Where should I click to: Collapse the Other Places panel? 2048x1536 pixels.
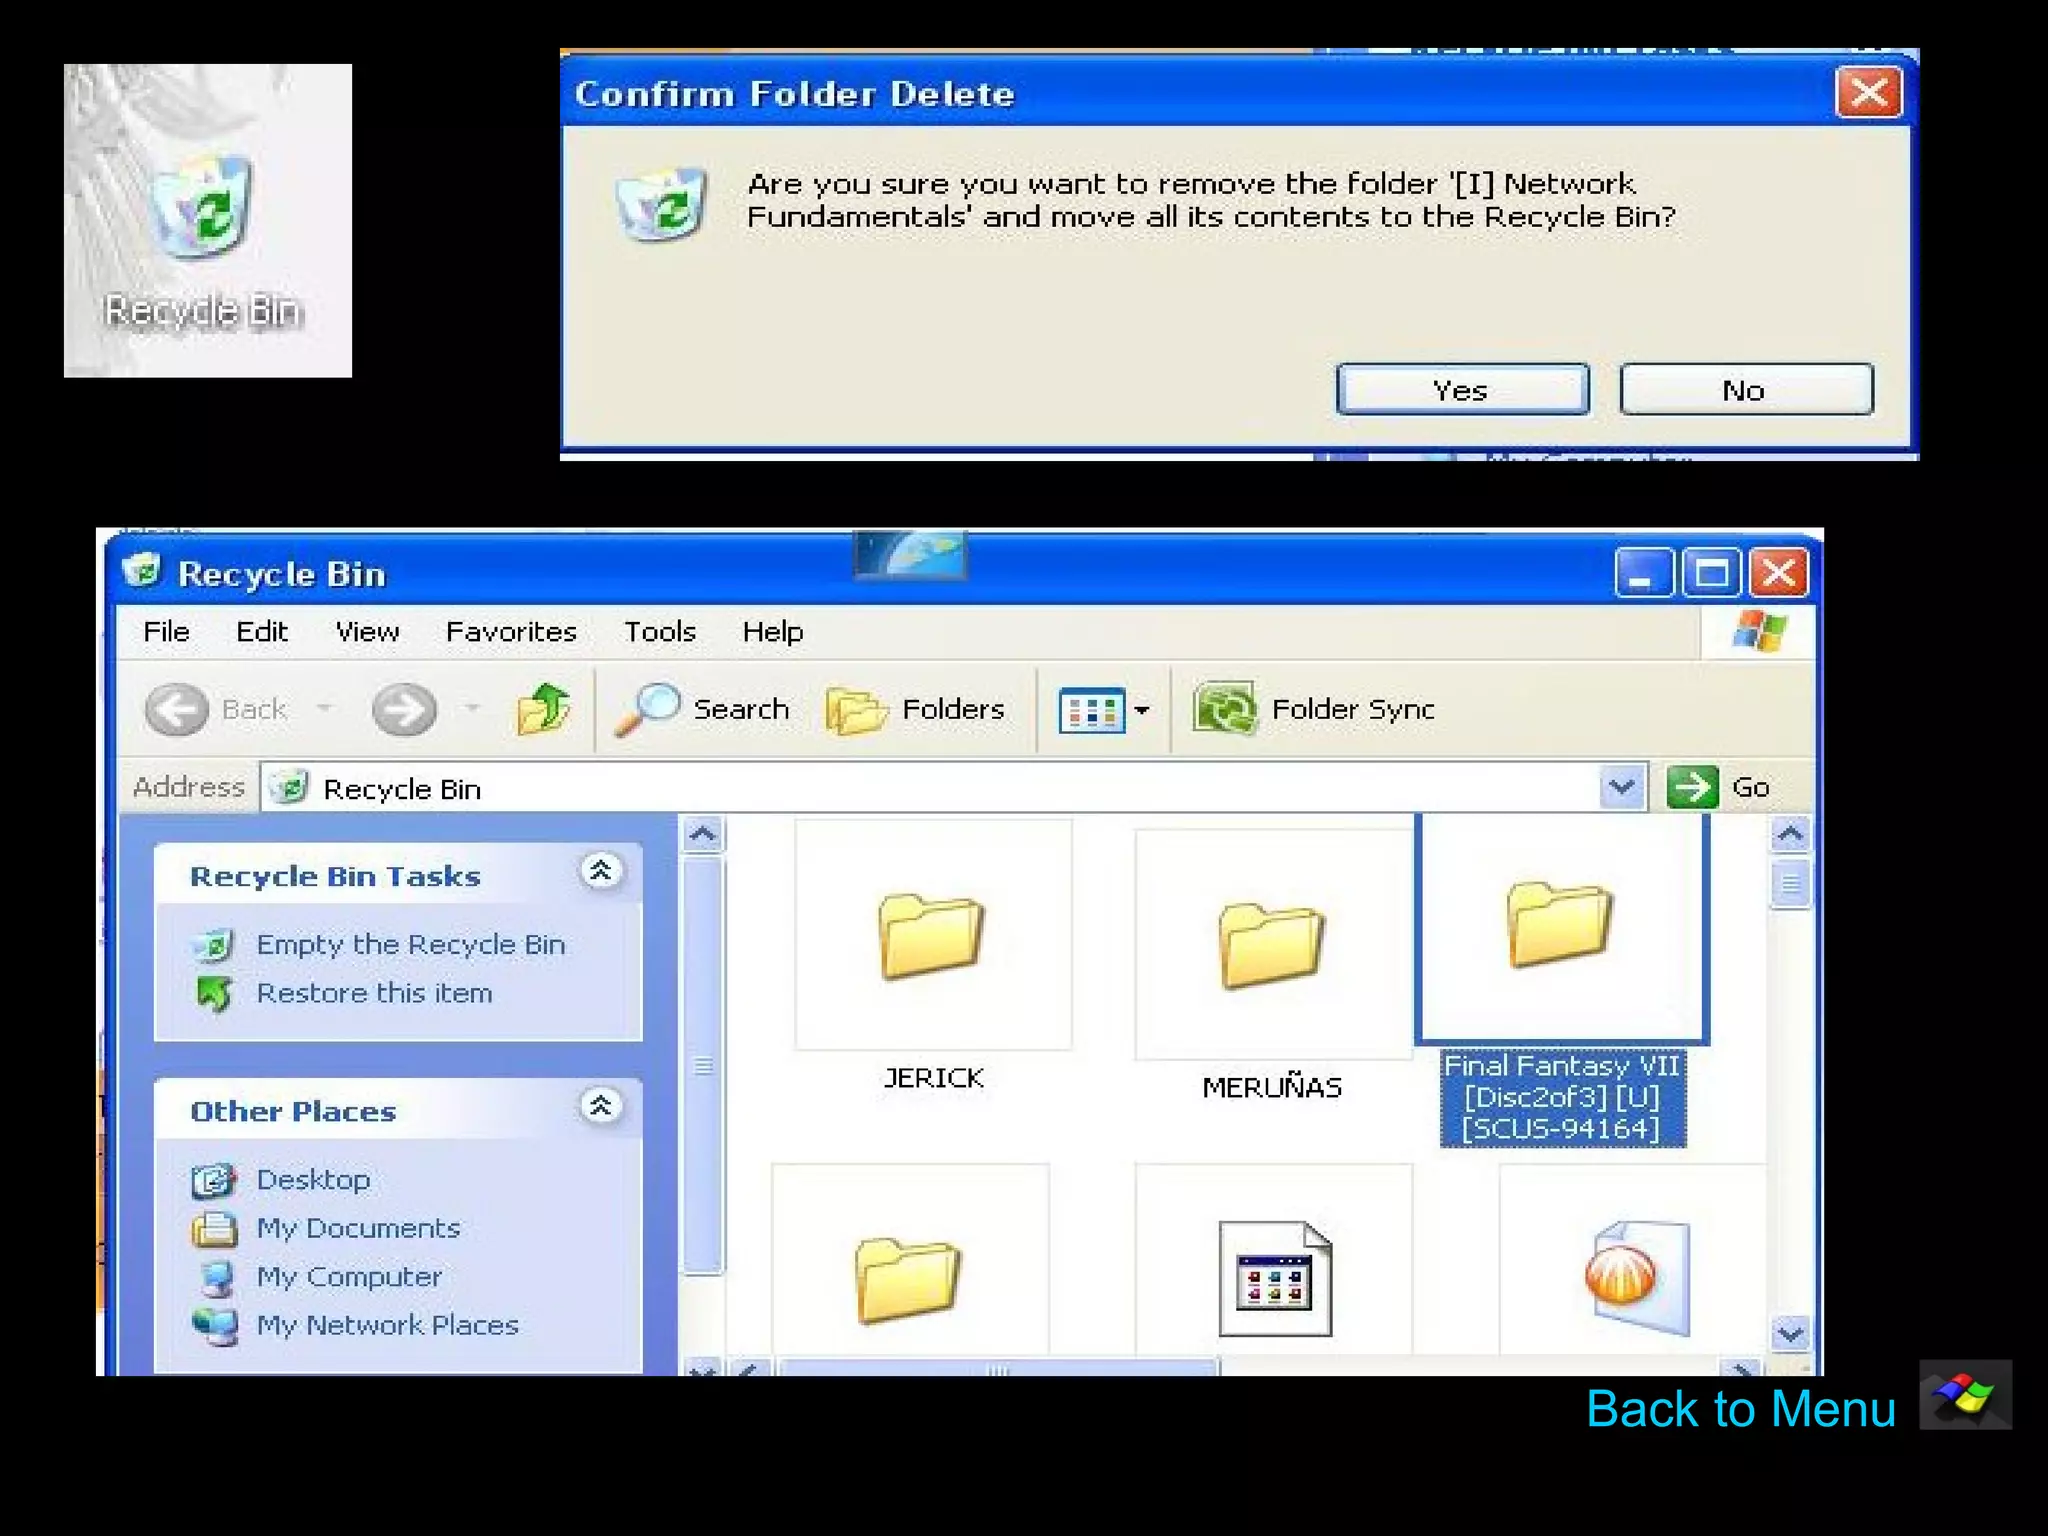pyautogui.click(x=601, y=1107)
